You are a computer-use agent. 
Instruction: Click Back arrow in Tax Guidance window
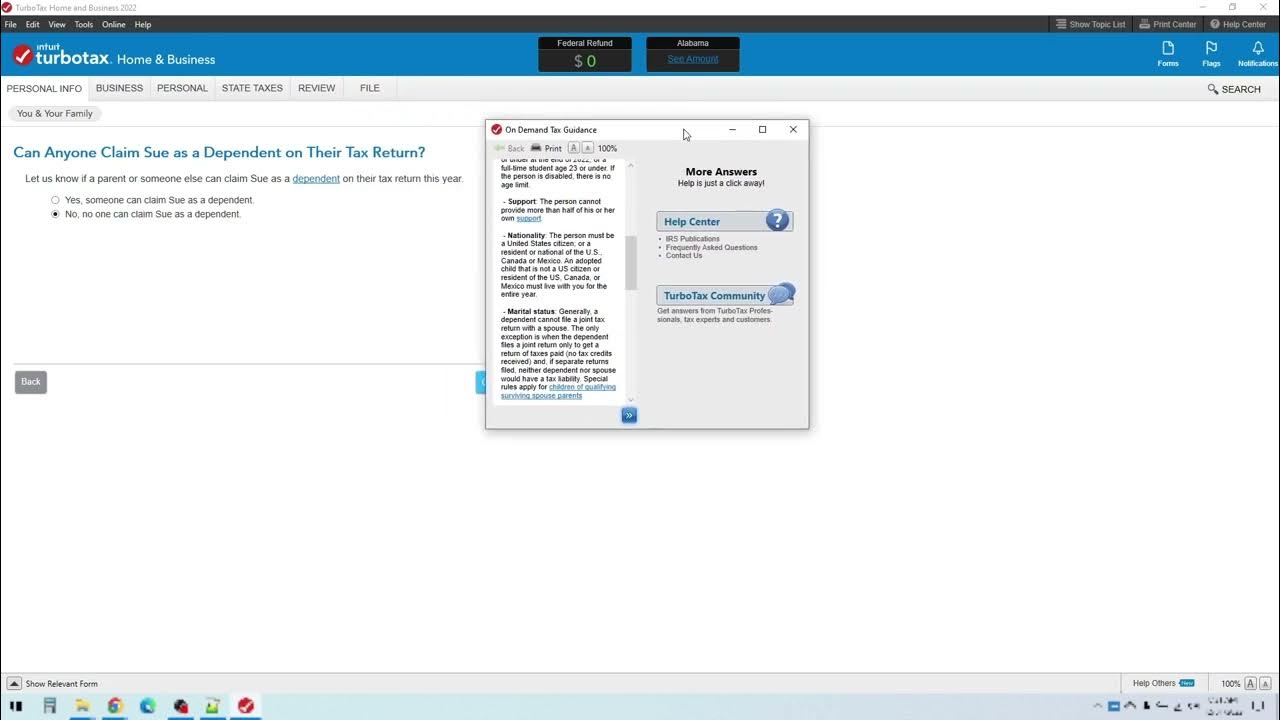click(x=509, y=148)
